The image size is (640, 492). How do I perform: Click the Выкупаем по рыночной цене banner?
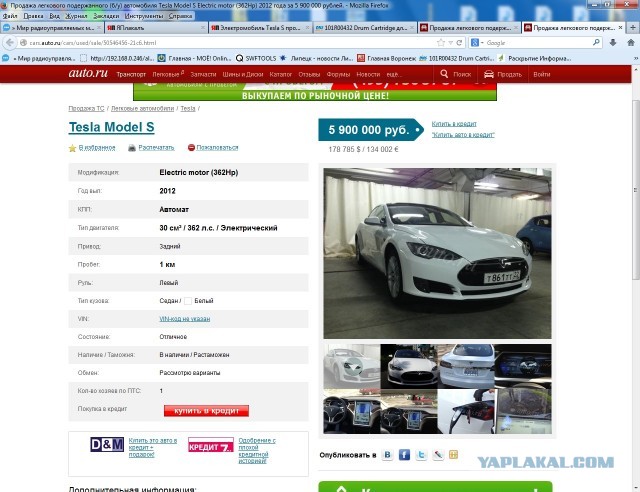point(315,92)
